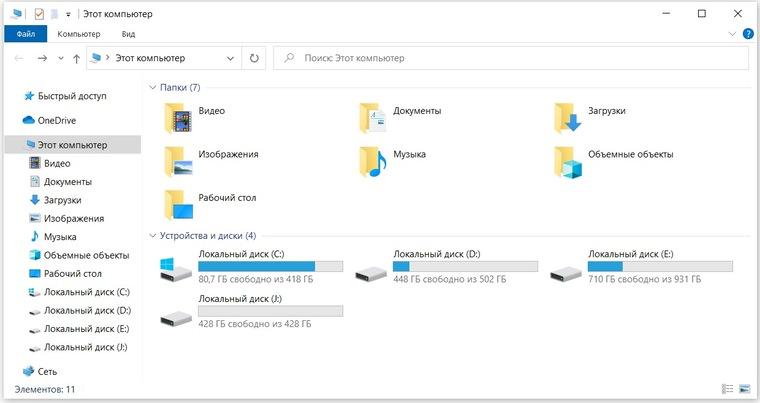Open the Загрузки folder icon in main pane
The width and height of the screenshot is (760, 403).
tap(567, 118)
